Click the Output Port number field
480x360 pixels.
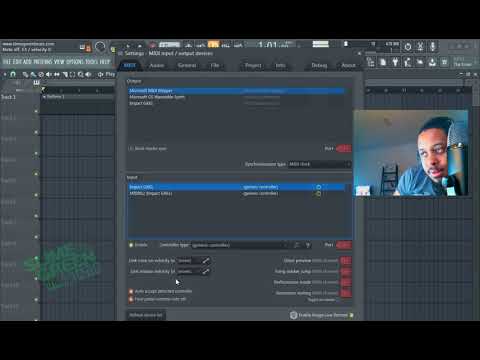pyautogui.click(x=344, y=148)
